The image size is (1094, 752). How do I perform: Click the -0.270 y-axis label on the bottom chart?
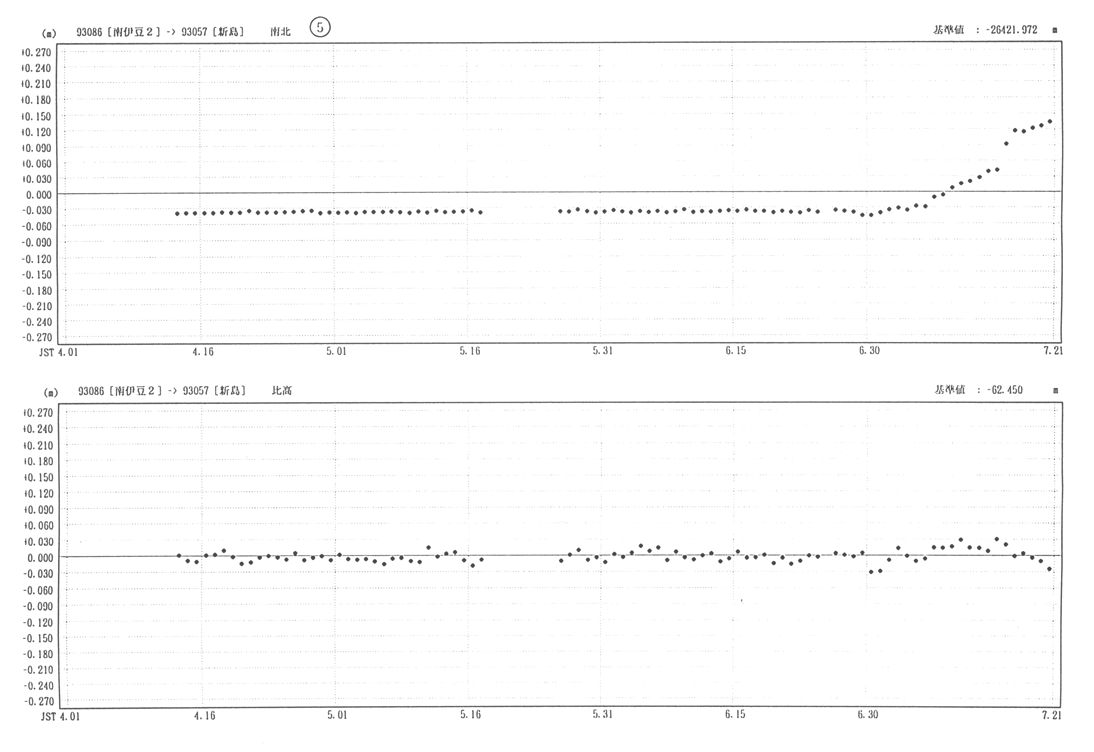click(x=38, y=702)
